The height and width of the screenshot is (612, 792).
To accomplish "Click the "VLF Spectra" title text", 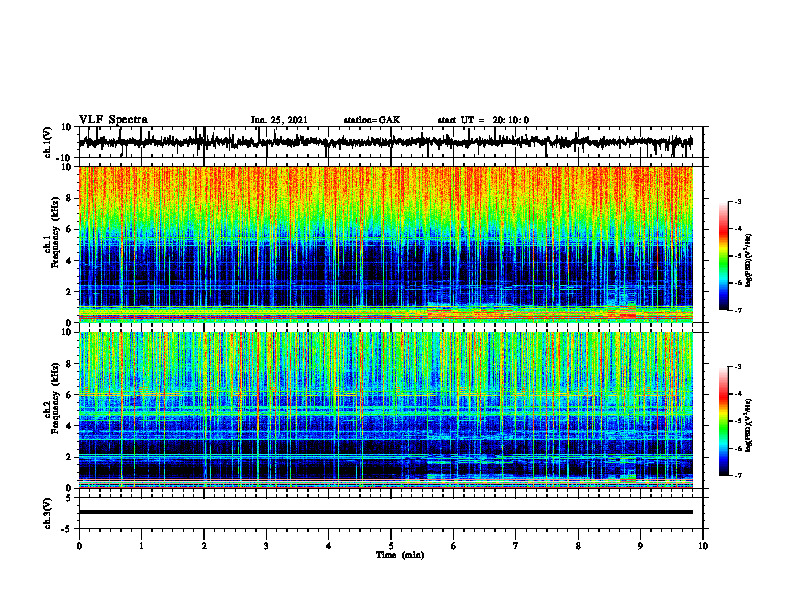I will coord(113,120).
